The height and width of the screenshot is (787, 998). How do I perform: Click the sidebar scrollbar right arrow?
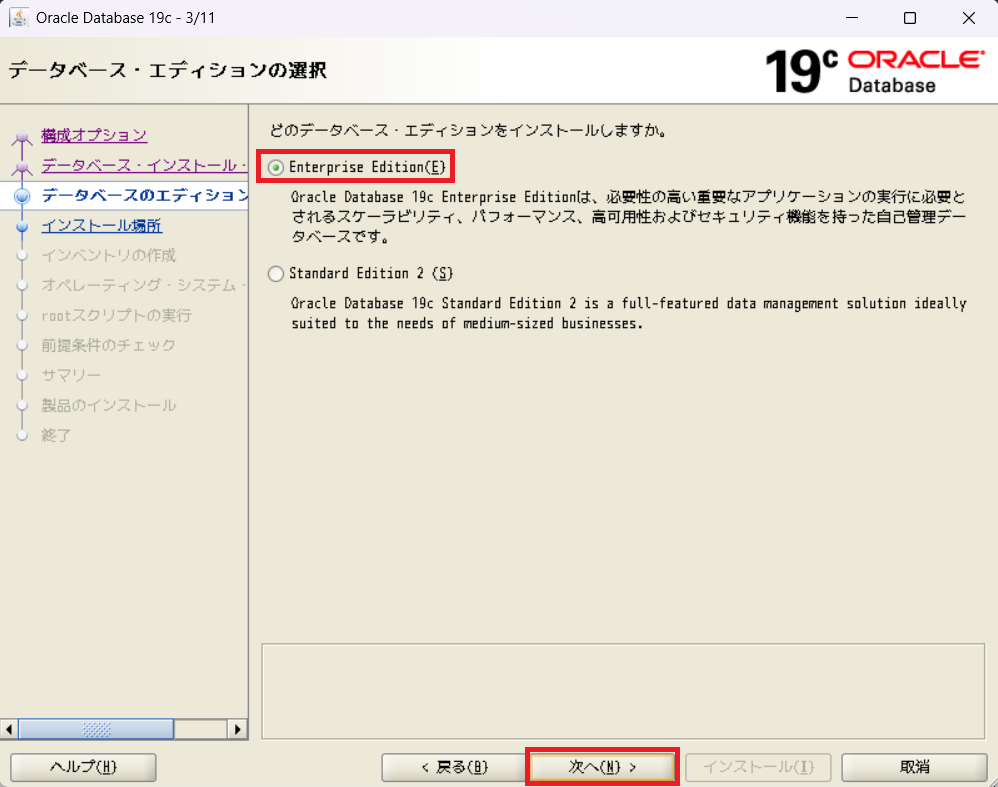click(x=237, y=729)
